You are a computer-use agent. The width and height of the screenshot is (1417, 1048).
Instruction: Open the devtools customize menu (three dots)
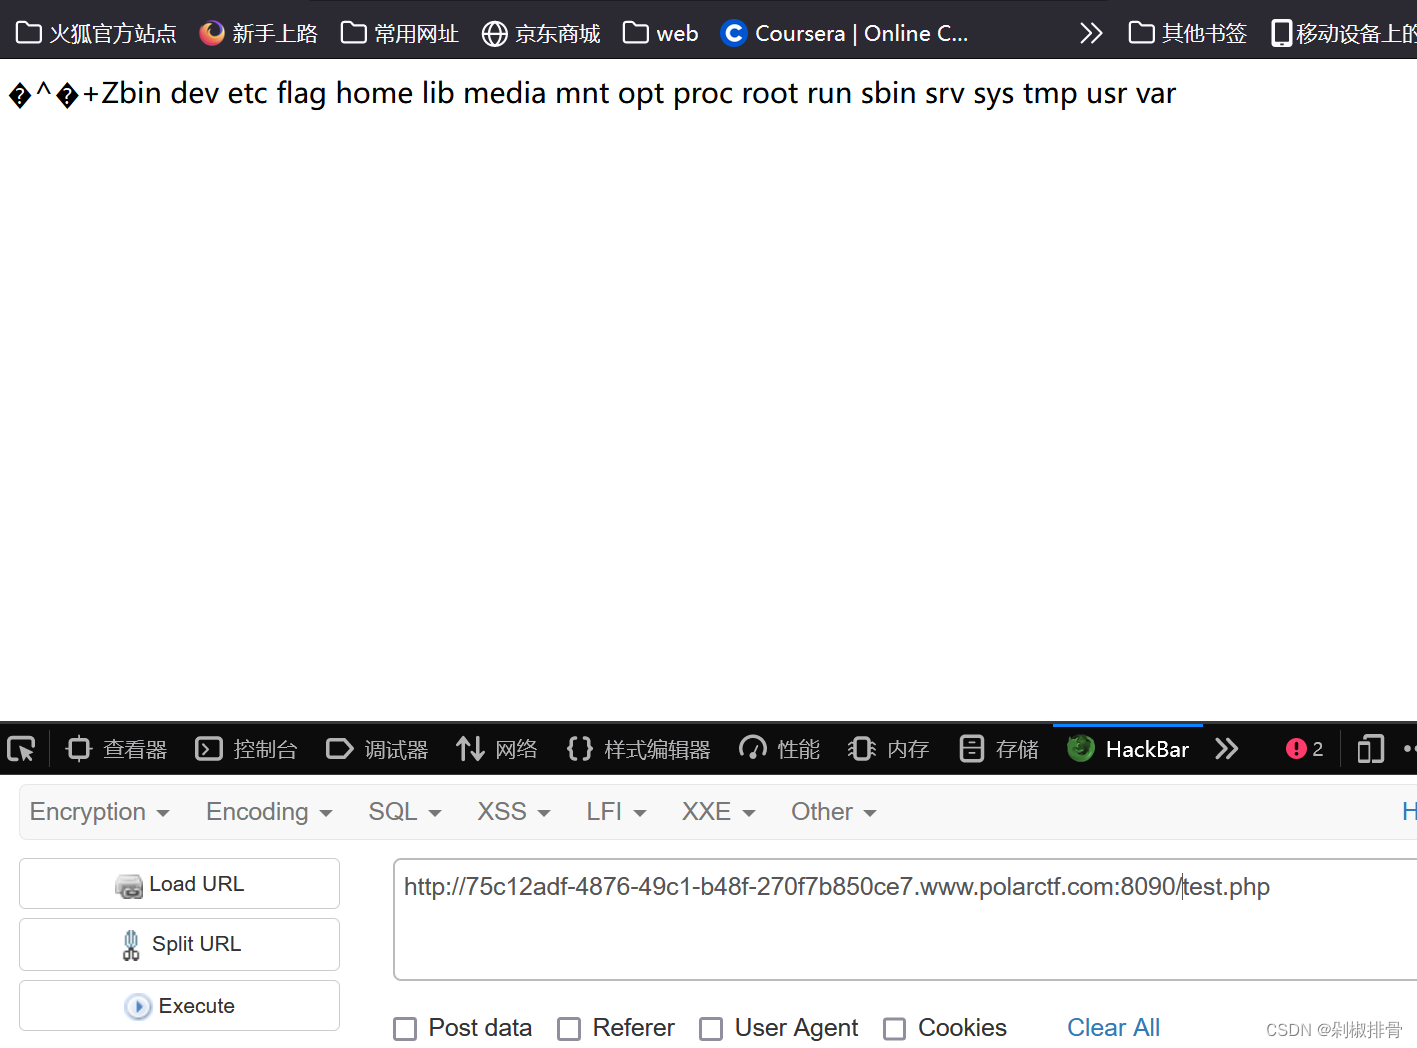1410,748
